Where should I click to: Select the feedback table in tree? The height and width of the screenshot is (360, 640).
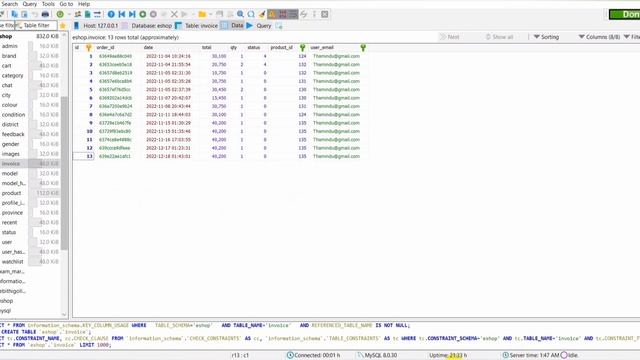click(x=13, y=134)
